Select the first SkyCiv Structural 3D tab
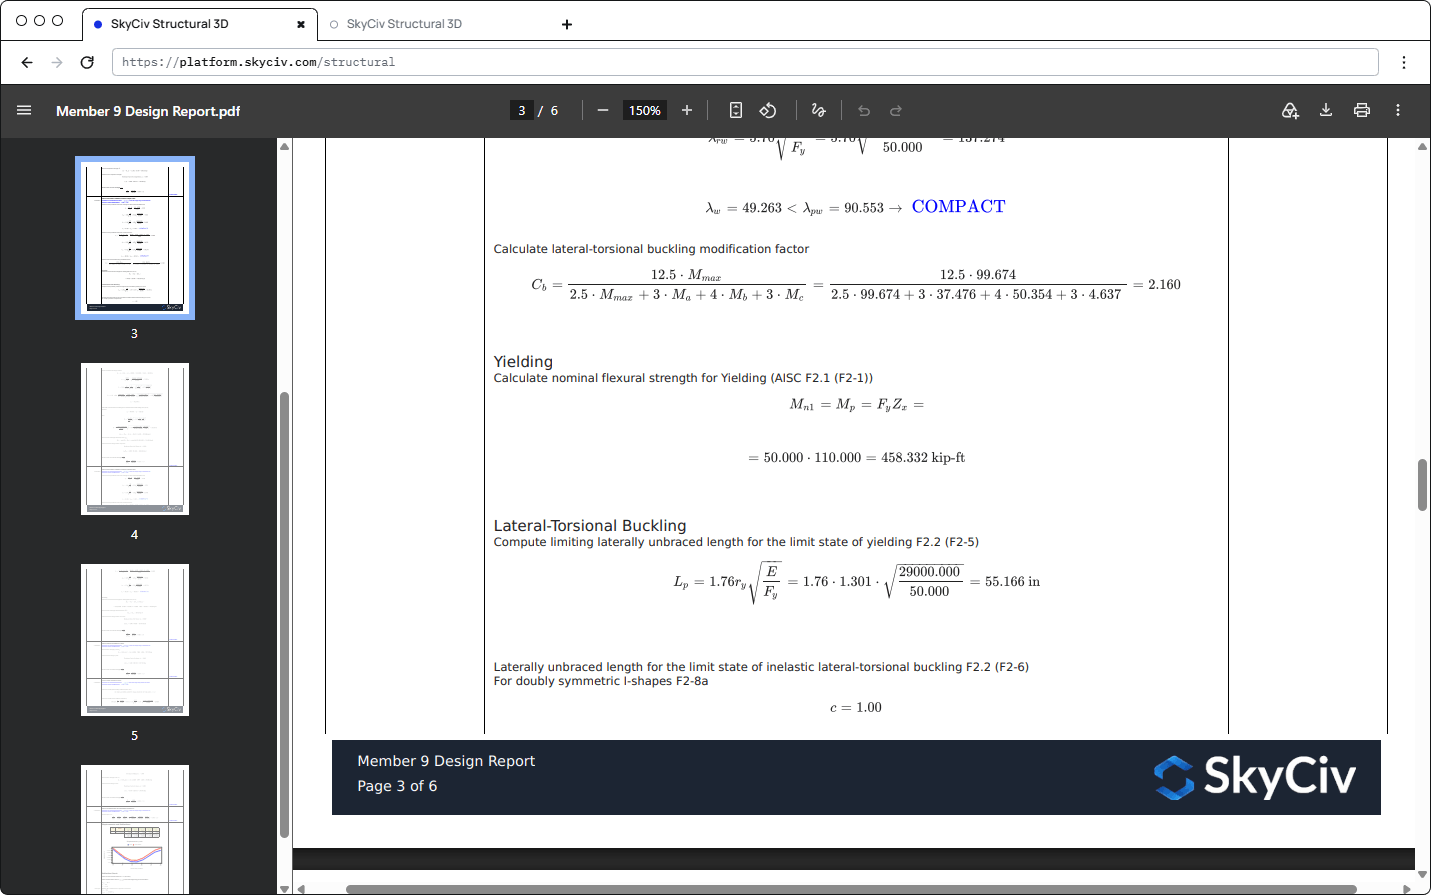1431x895 pixels. [x=198, y=24]
